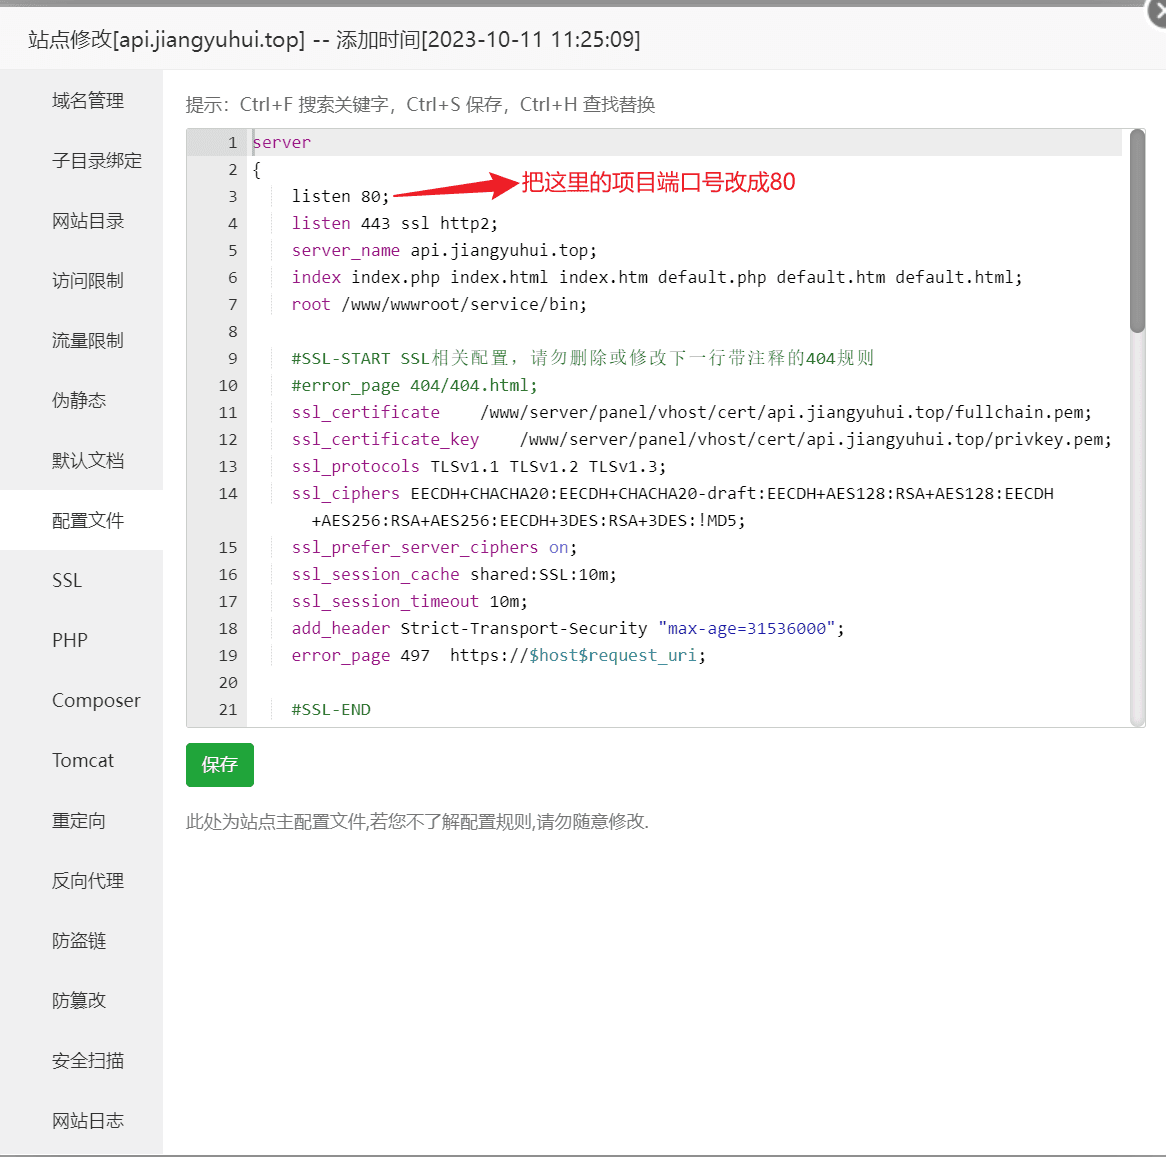The image size is (1166, 1157).
Task: Select the 网站目录 tab
Action: (88, 221)
